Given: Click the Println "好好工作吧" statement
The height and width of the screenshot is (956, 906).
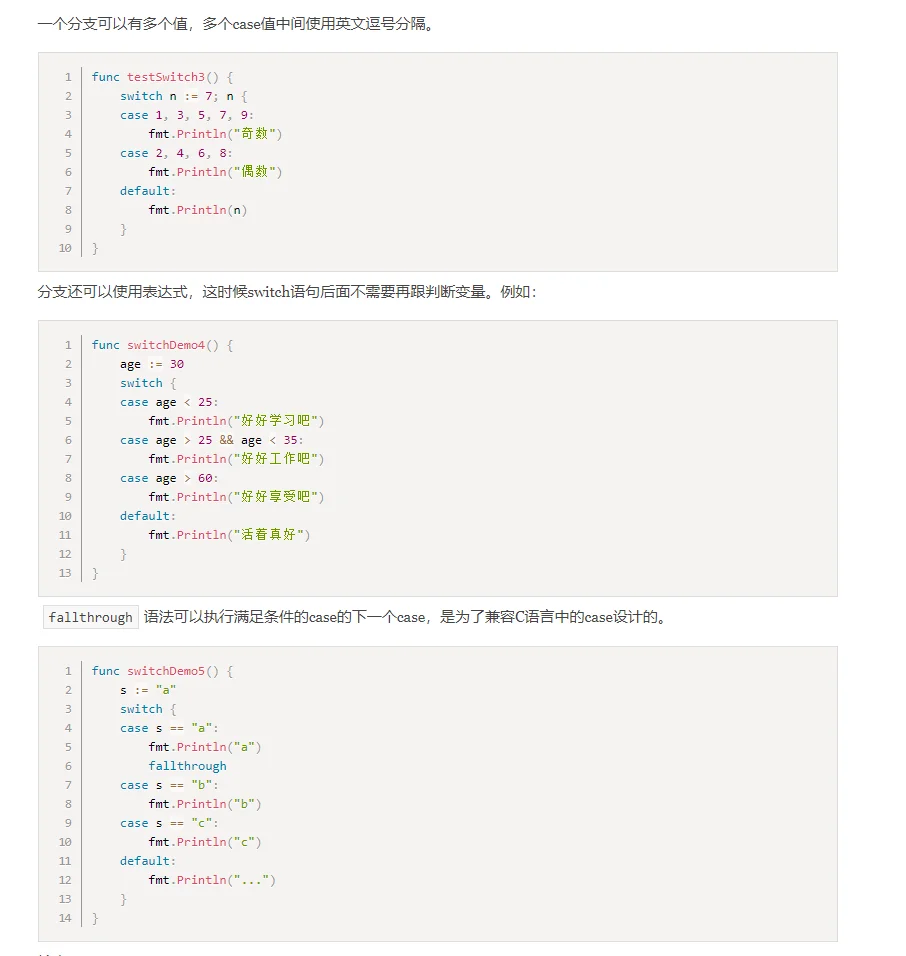Looking at the screenshot, I should (237, 458).
